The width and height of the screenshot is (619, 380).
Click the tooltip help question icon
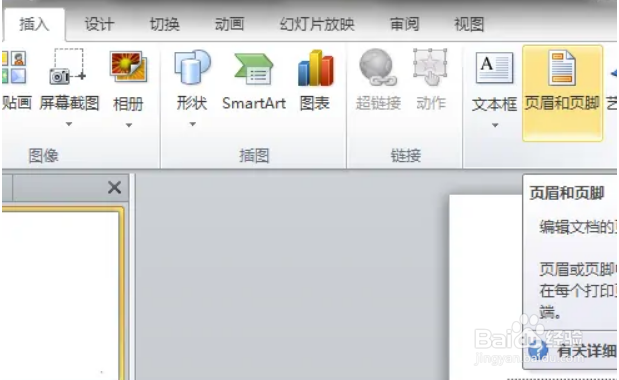538,349
